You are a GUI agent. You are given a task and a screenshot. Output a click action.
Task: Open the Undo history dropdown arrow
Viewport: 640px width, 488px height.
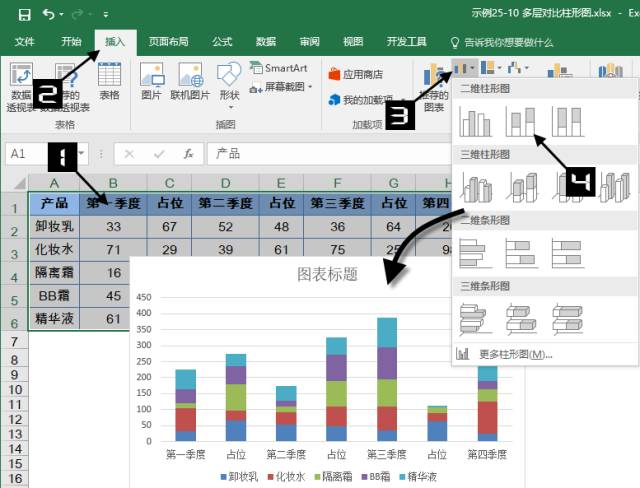62,15
